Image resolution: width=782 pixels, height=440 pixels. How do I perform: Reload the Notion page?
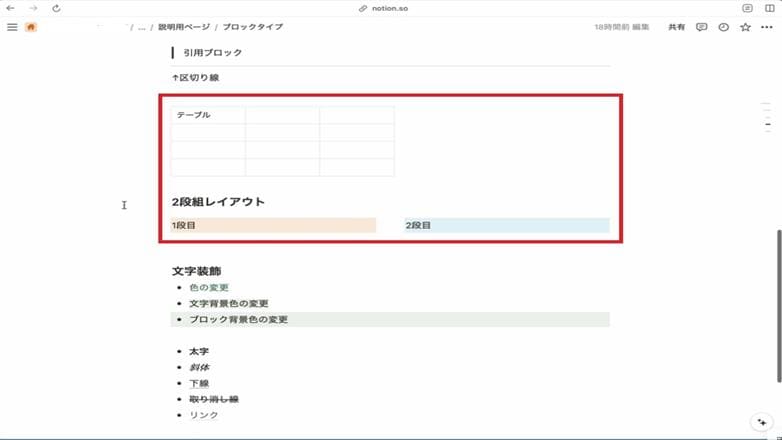(x=56, y=8)
